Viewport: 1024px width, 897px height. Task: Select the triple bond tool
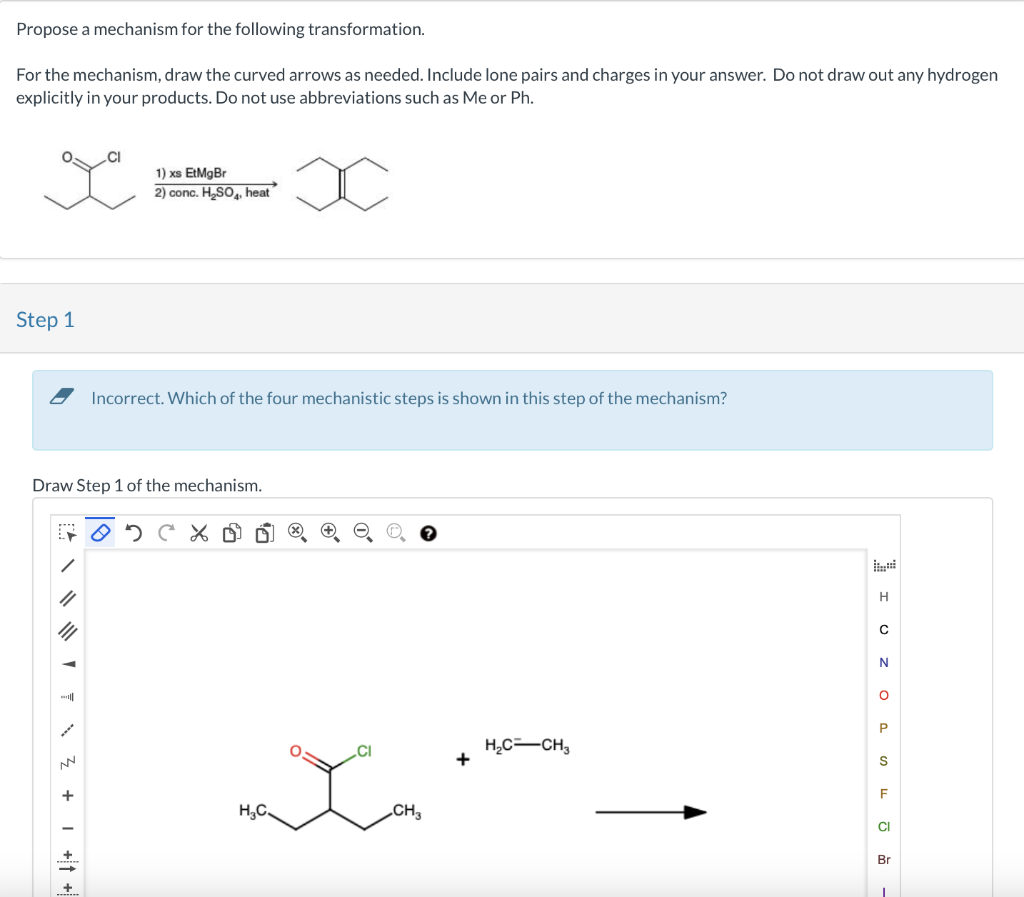pyautogui.click(x=67, y=630)
